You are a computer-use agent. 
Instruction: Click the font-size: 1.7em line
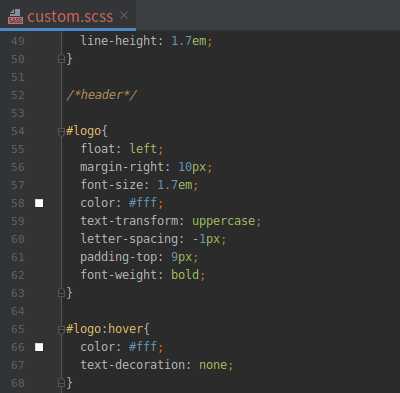(139, 185)
